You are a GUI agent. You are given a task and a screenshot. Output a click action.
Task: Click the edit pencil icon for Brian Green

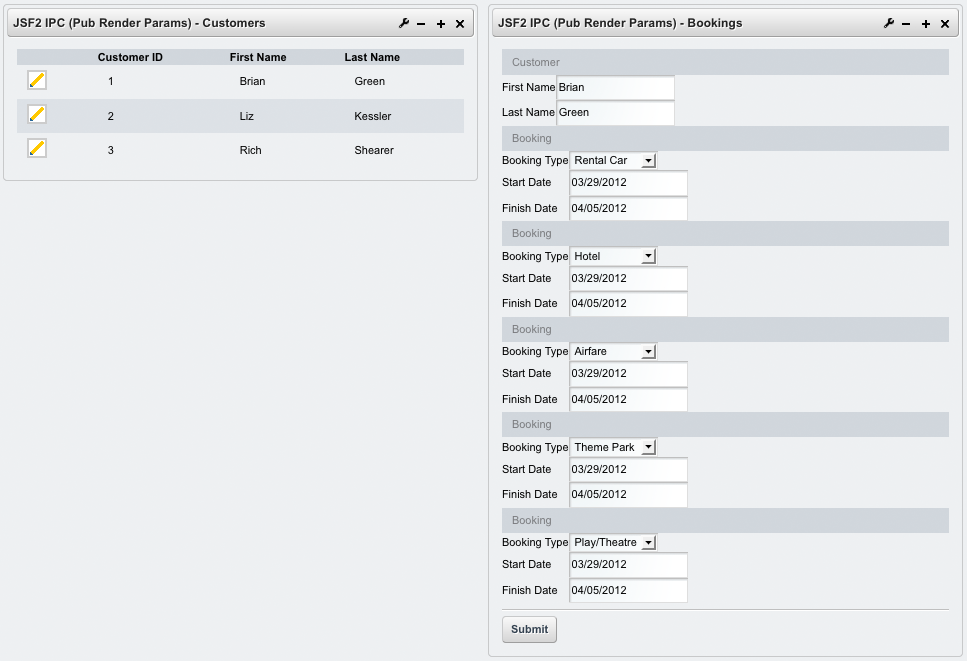pos(37,81)
